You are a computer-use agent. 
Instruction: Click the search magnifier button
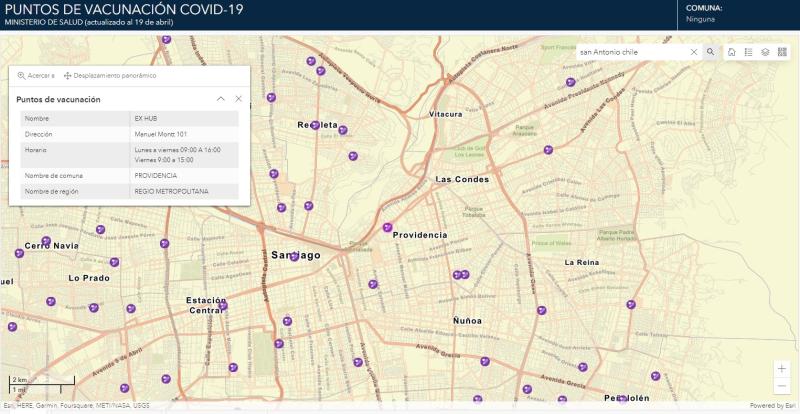click(710, 52)
